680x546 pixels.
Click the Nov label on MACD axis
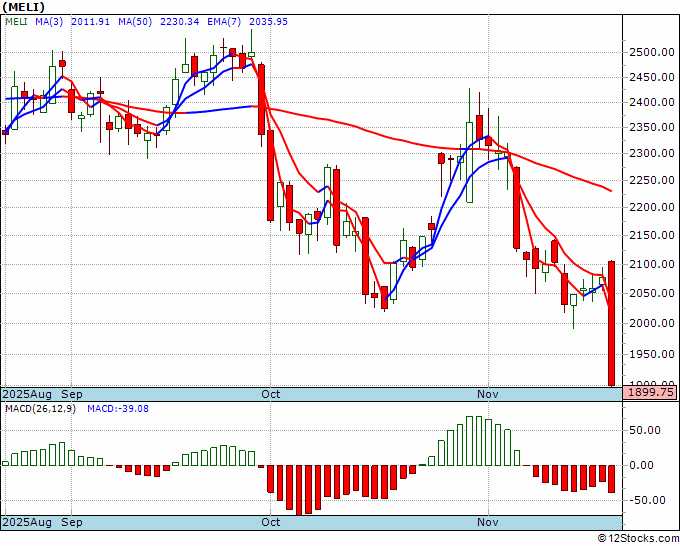(488, 522)
